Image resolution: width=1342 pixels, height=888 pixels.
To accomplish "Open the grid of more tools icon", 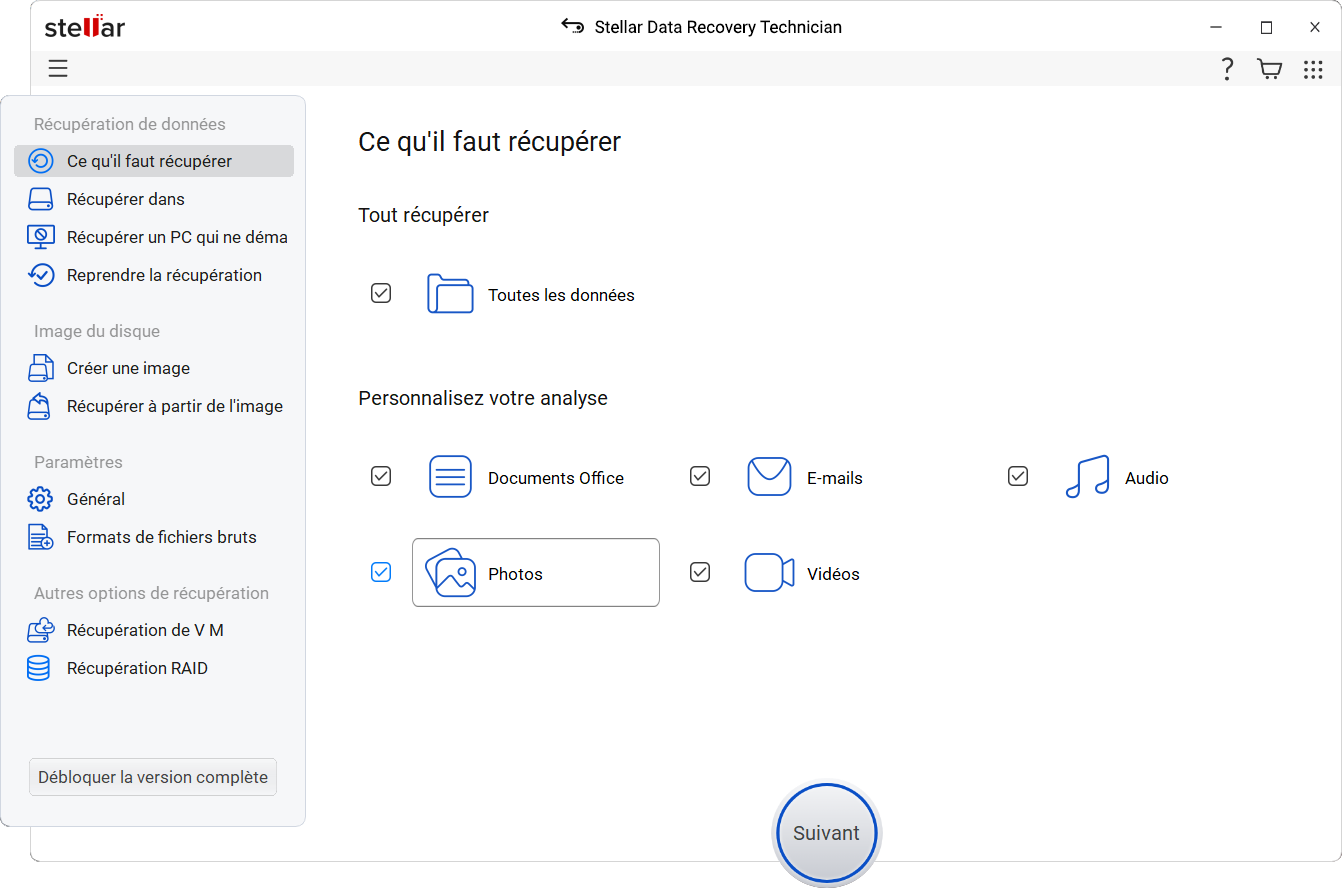I will tap(1313, 69).
